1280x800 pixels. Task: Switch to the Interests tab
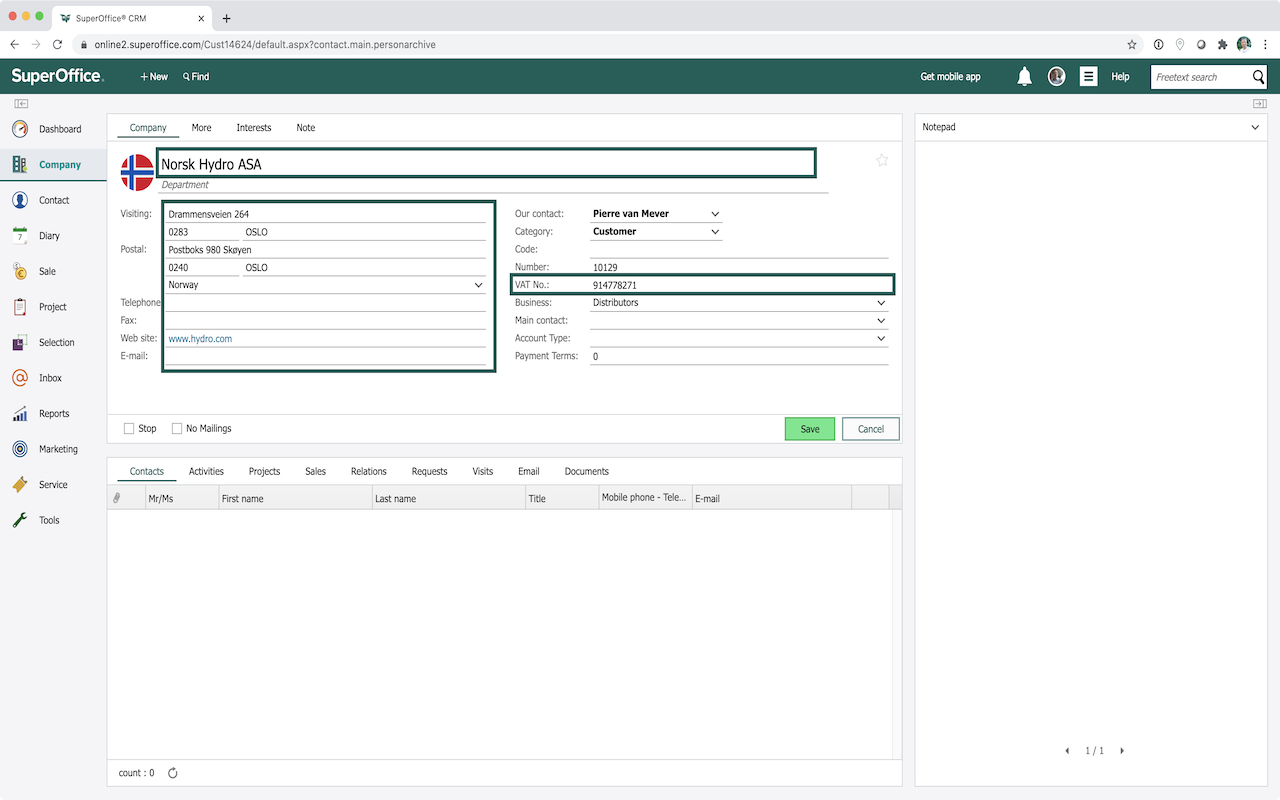[x=254, y=128]
